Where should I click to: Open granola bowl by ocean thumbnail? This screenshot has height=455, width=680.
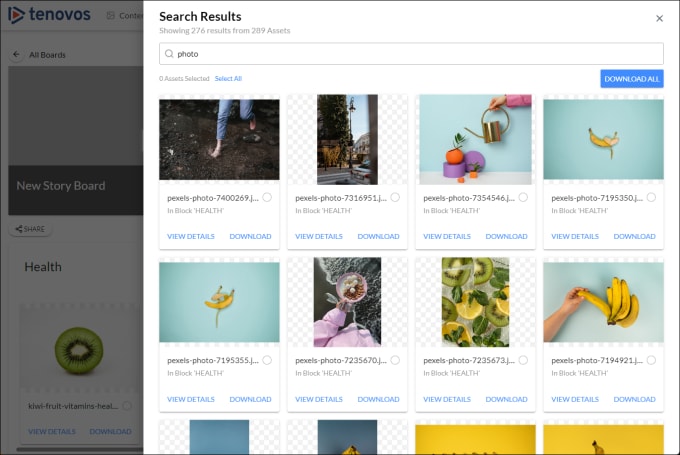(x=347, y=302)
